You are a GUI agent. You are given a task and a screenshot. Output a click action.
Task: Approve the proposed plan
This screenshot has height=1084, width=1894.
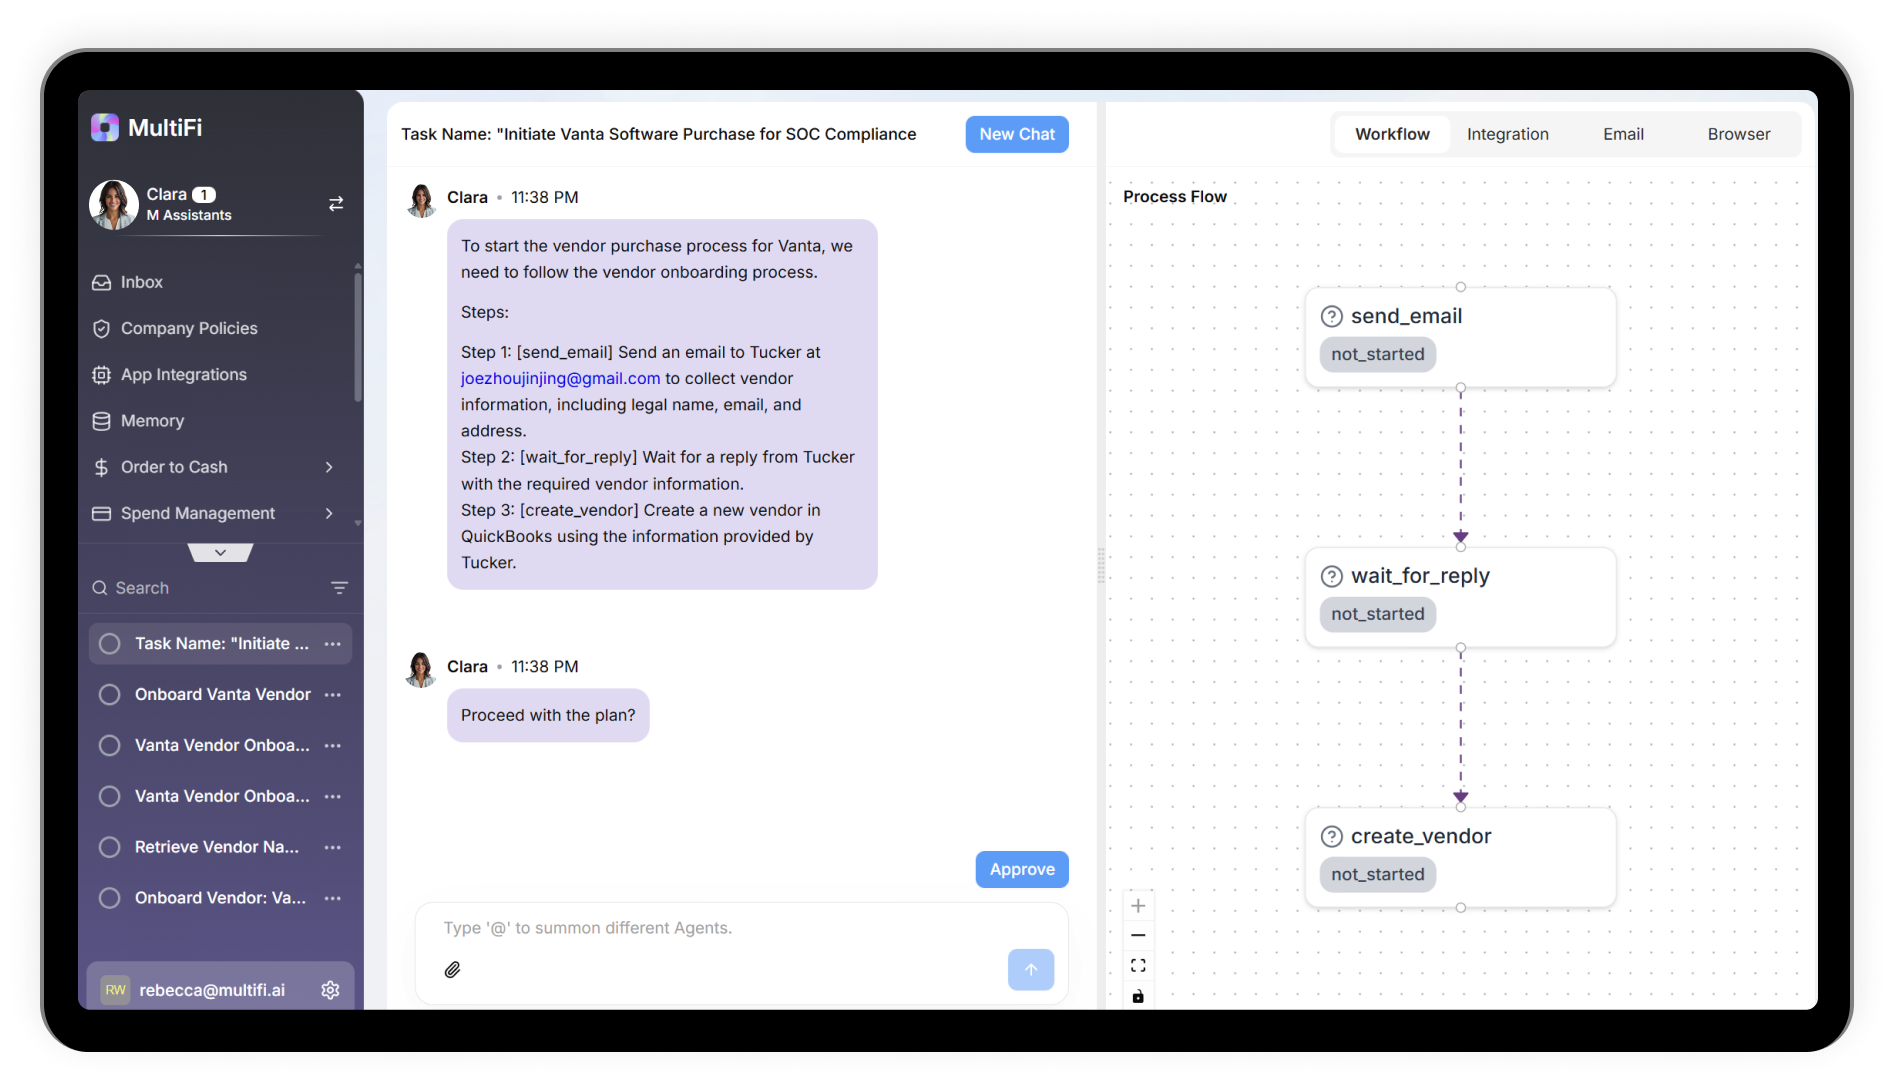(x=1022, y=870)
